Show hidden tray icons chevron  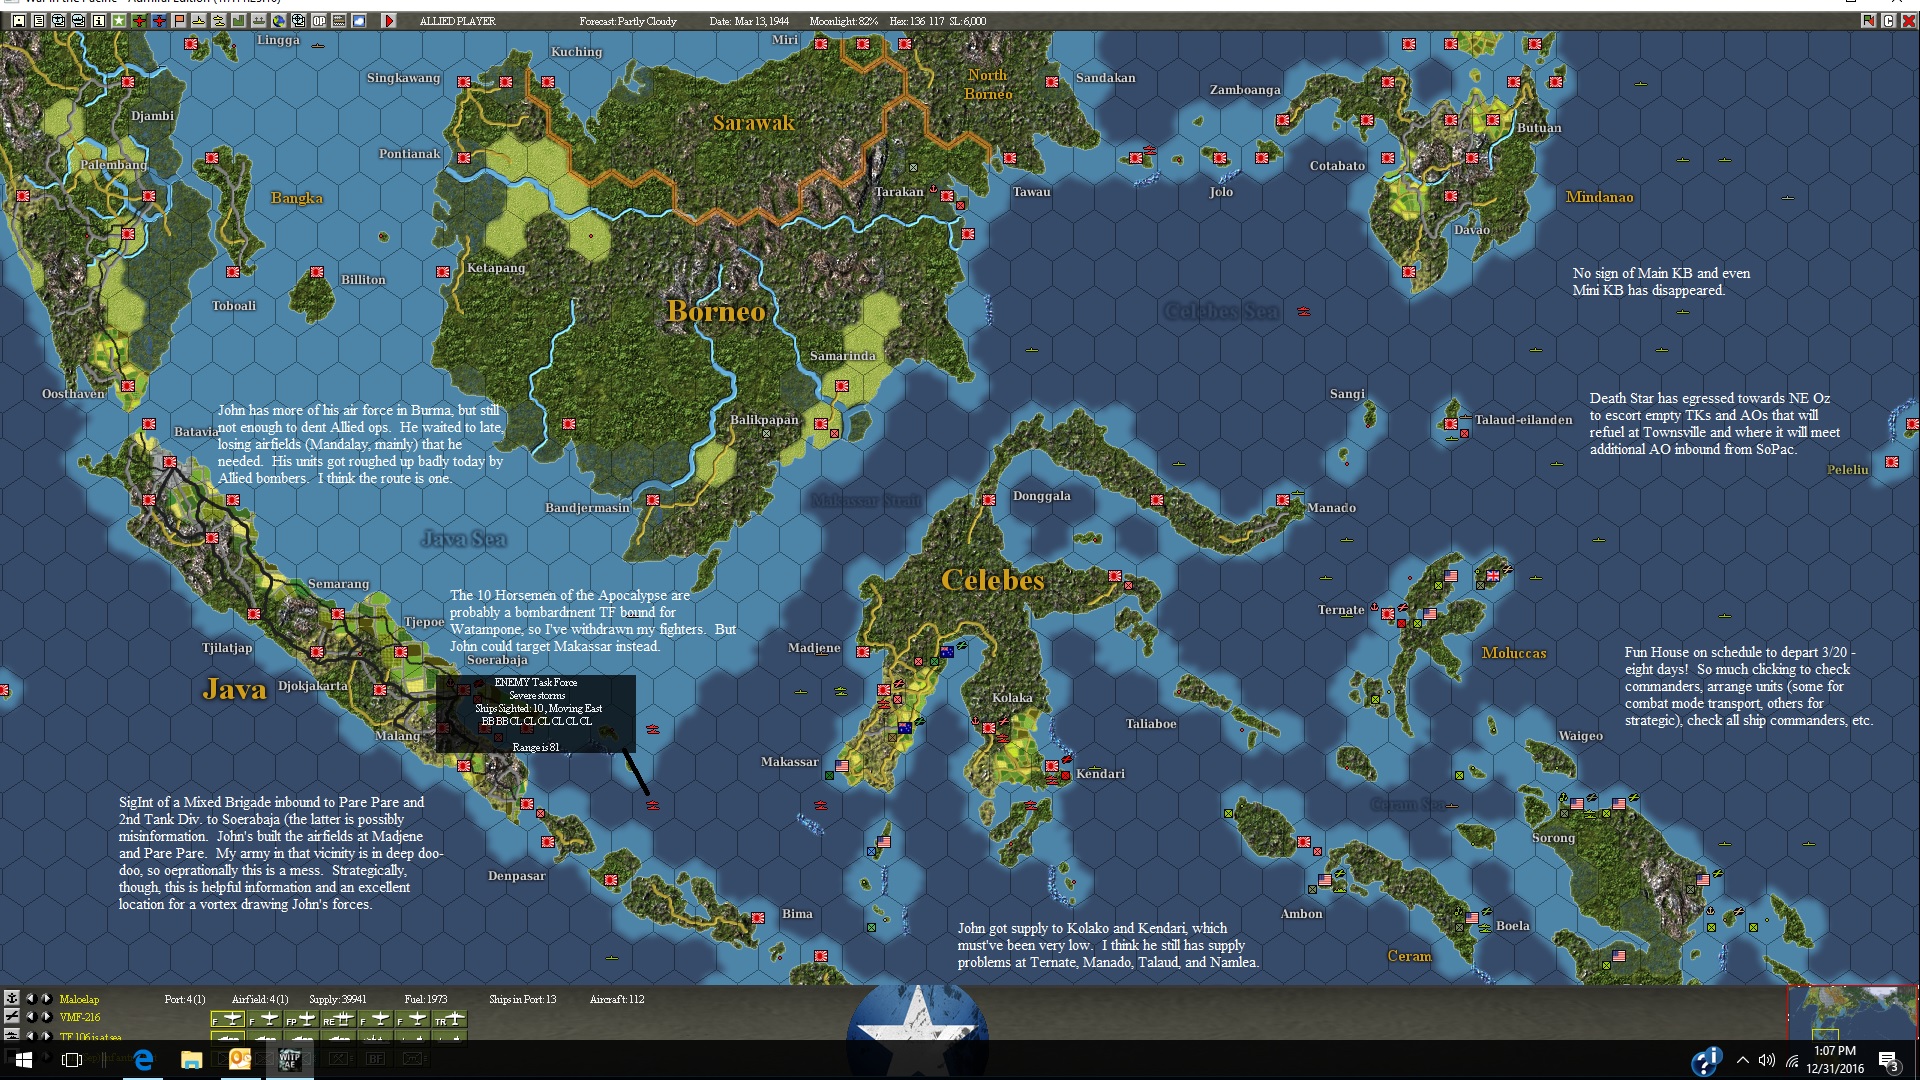(x=1743, y=1060)
